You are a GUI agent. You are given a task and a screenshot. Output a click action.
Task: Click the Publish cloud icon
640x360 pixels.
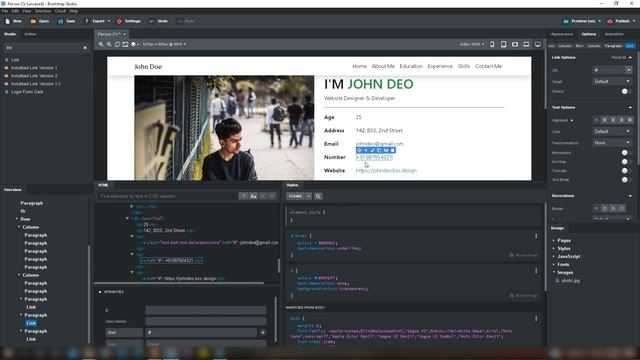click(x=610, y=21)
